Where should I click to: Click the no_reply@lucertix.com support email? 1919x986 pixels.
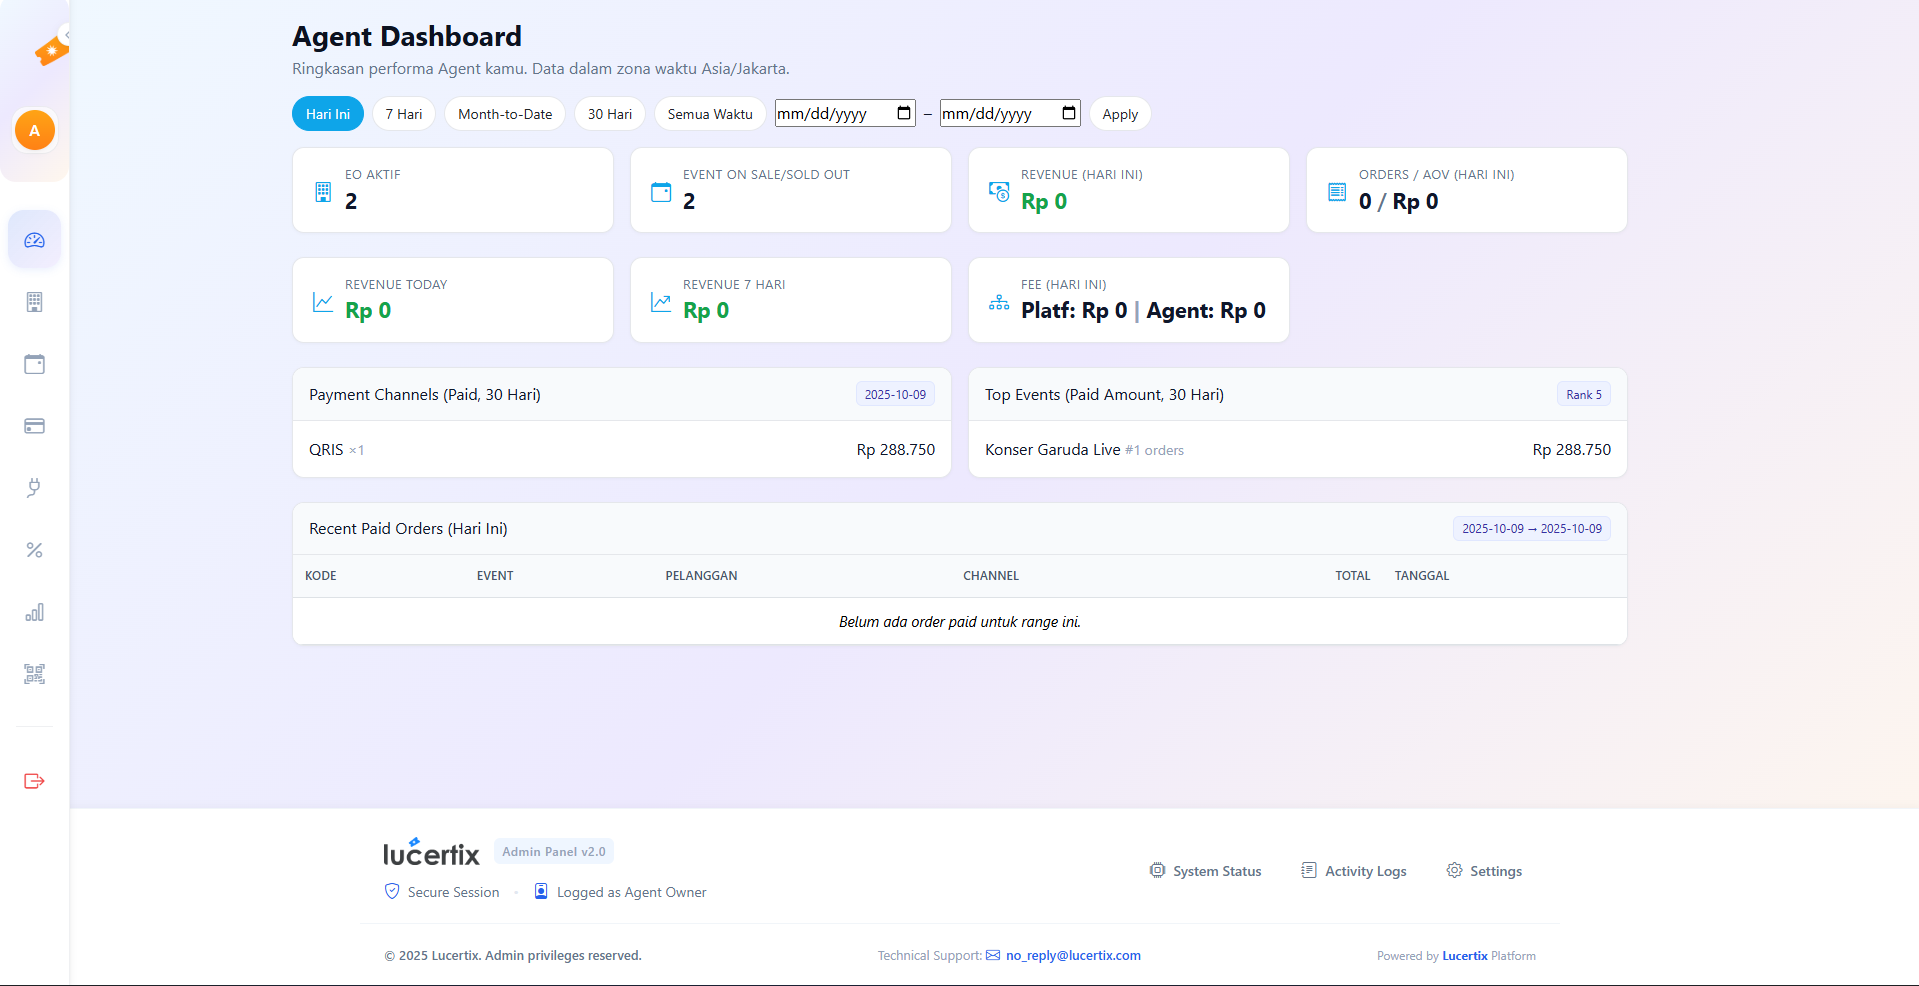click(x=1073, y=956)
